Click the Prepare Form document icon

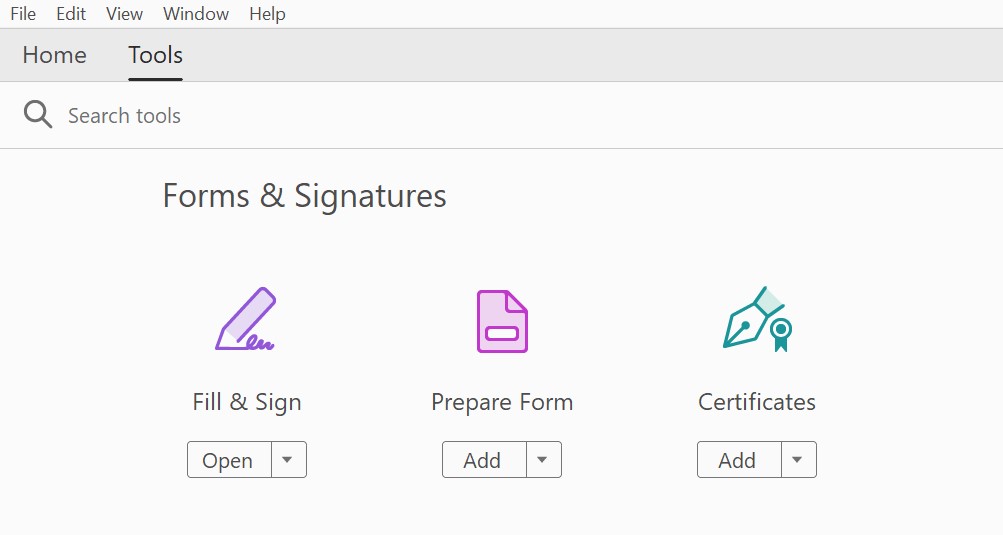pyautogui.click(x=502, y=321)
